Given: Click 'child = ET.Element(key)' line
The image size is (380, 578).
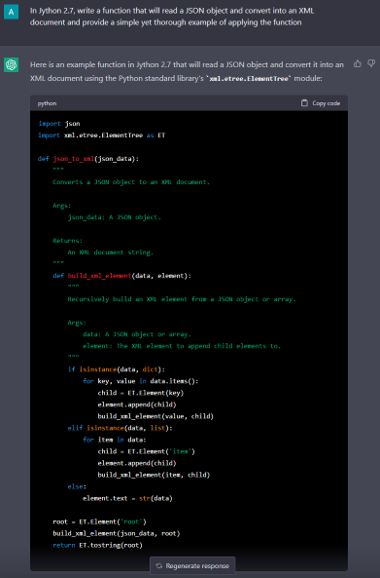Looking at the screenshot, I should pos(140,393).
